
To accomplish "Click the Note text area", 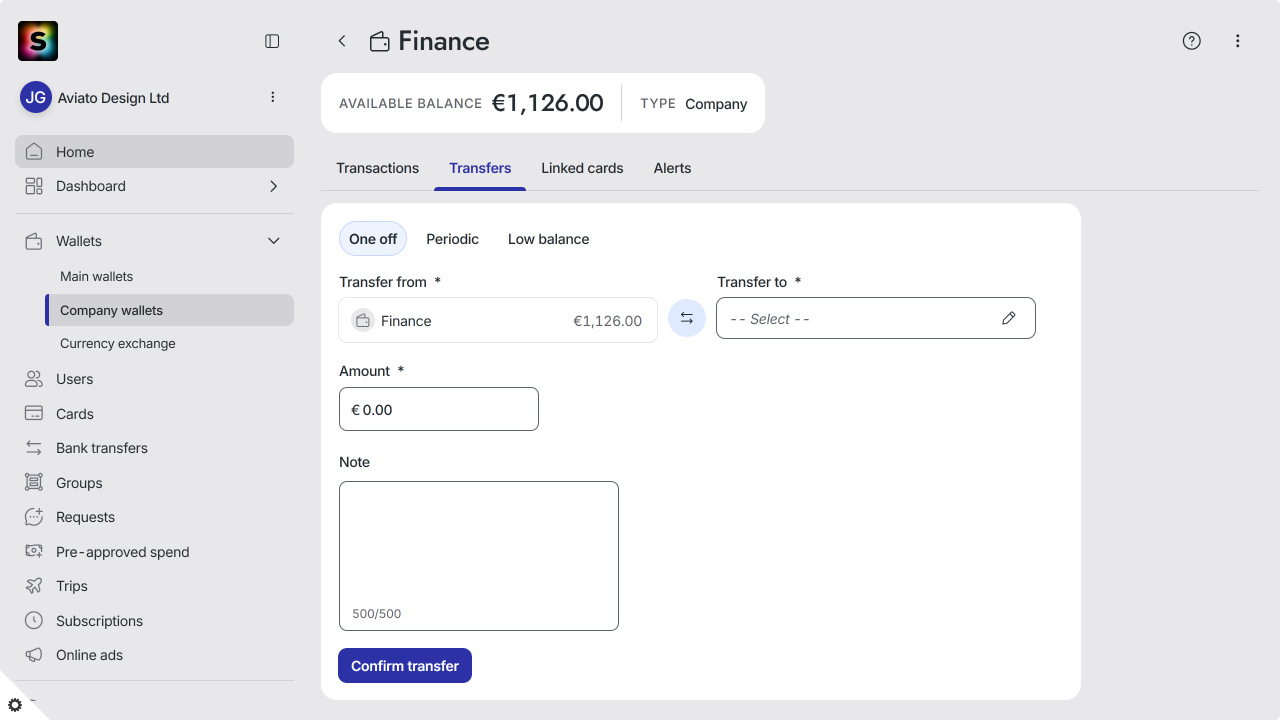I will tap(479, 556).
